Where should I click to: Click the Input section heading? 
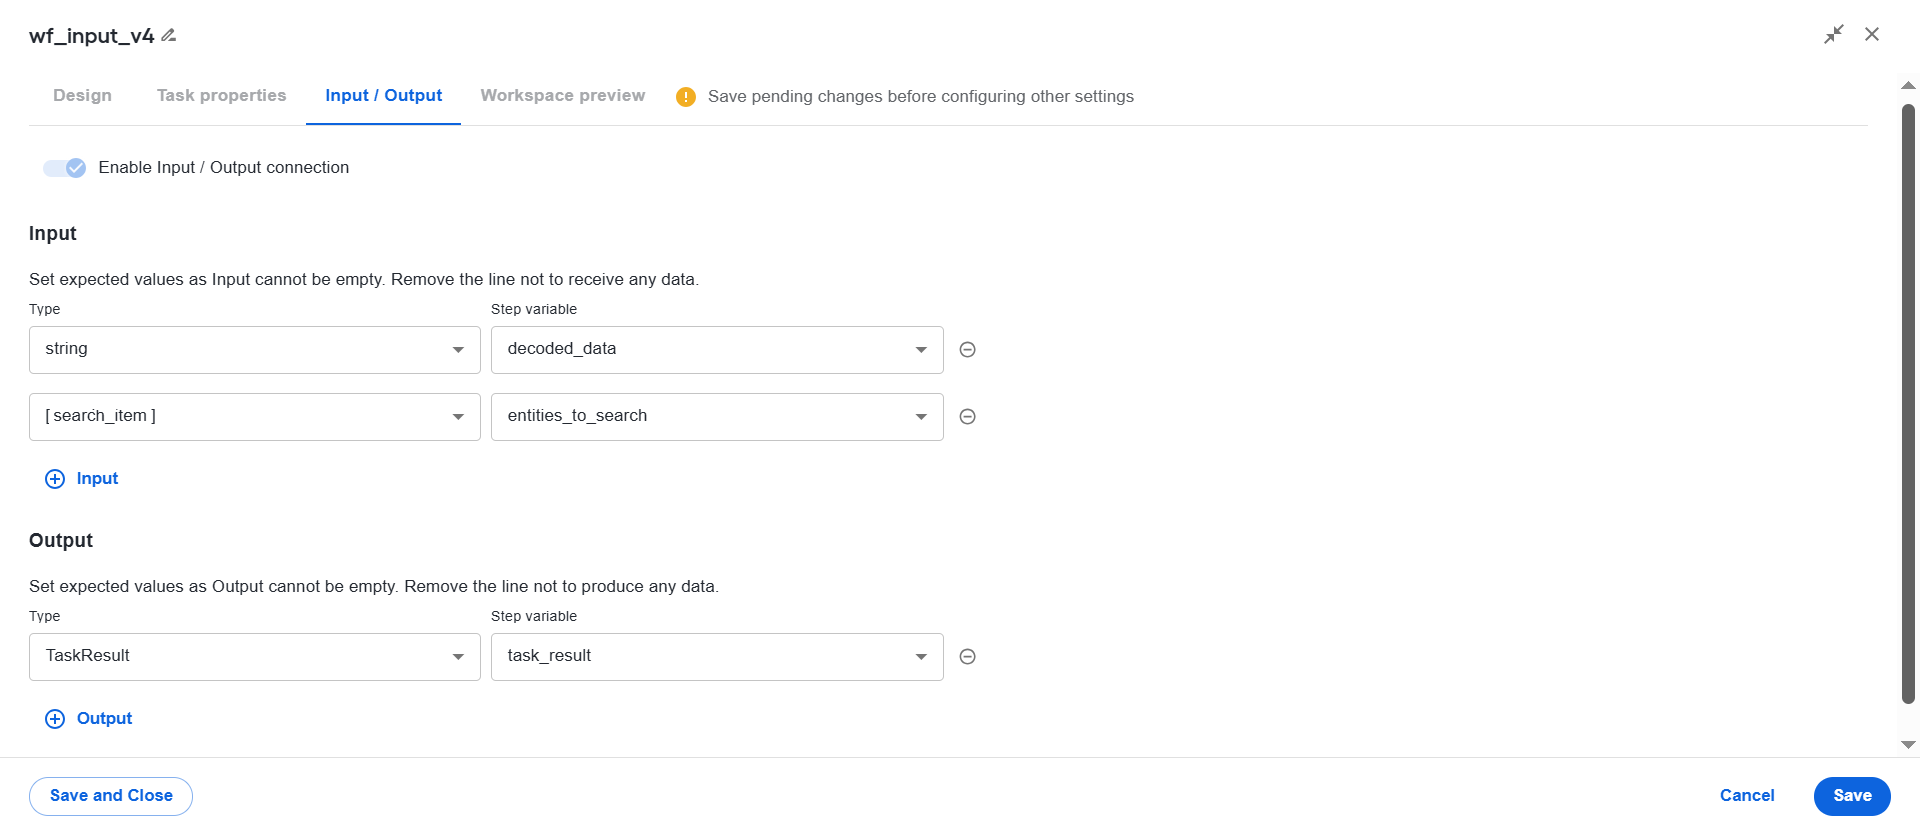[x=53, y=234]
